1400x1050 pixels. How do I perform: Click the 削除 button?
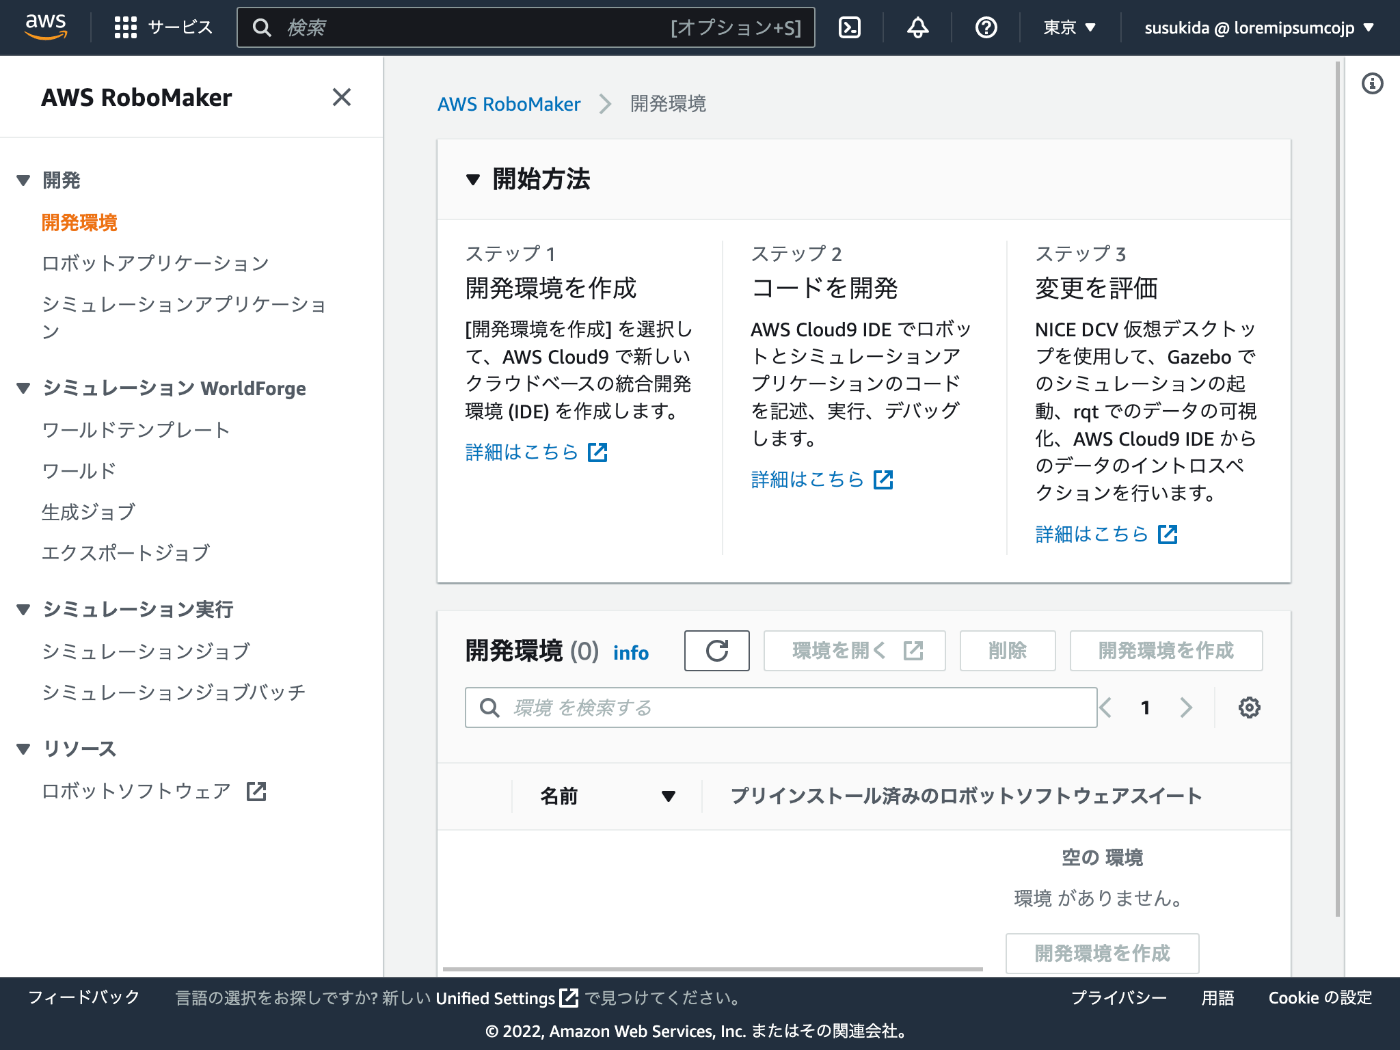[1008, 651]
